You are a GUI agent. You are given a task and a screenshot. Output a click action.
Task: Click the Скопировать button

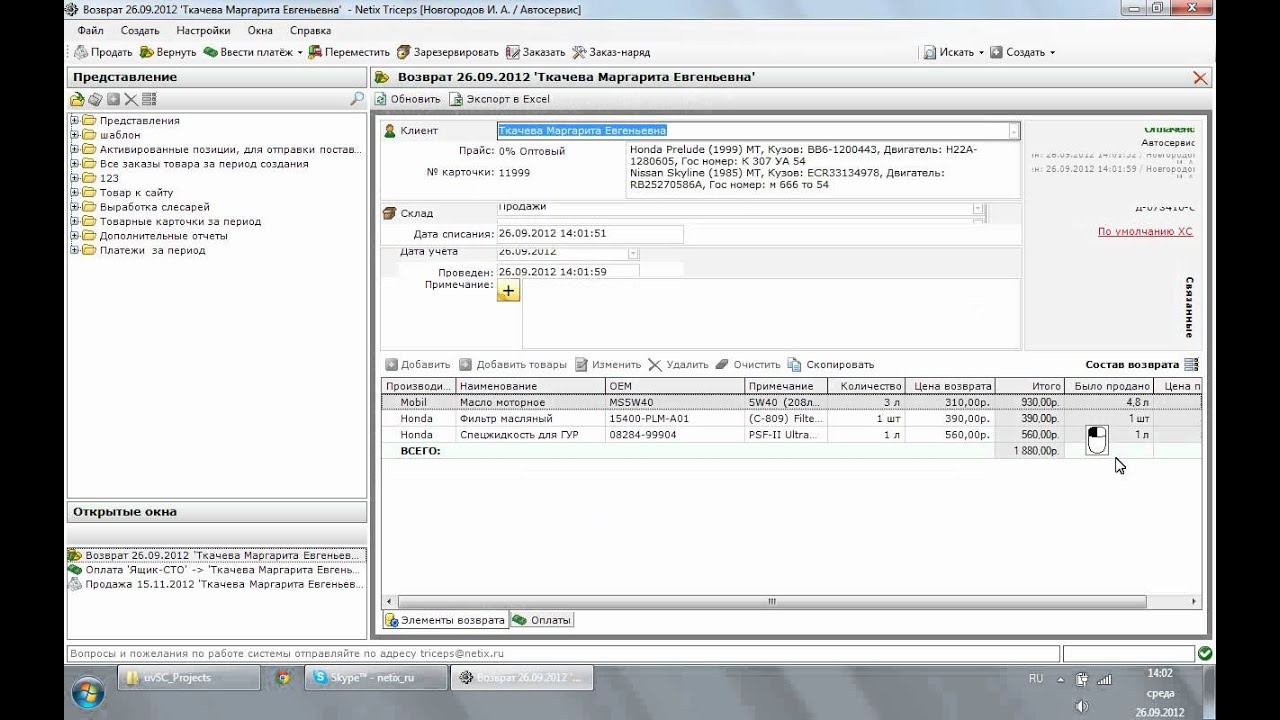831,365
